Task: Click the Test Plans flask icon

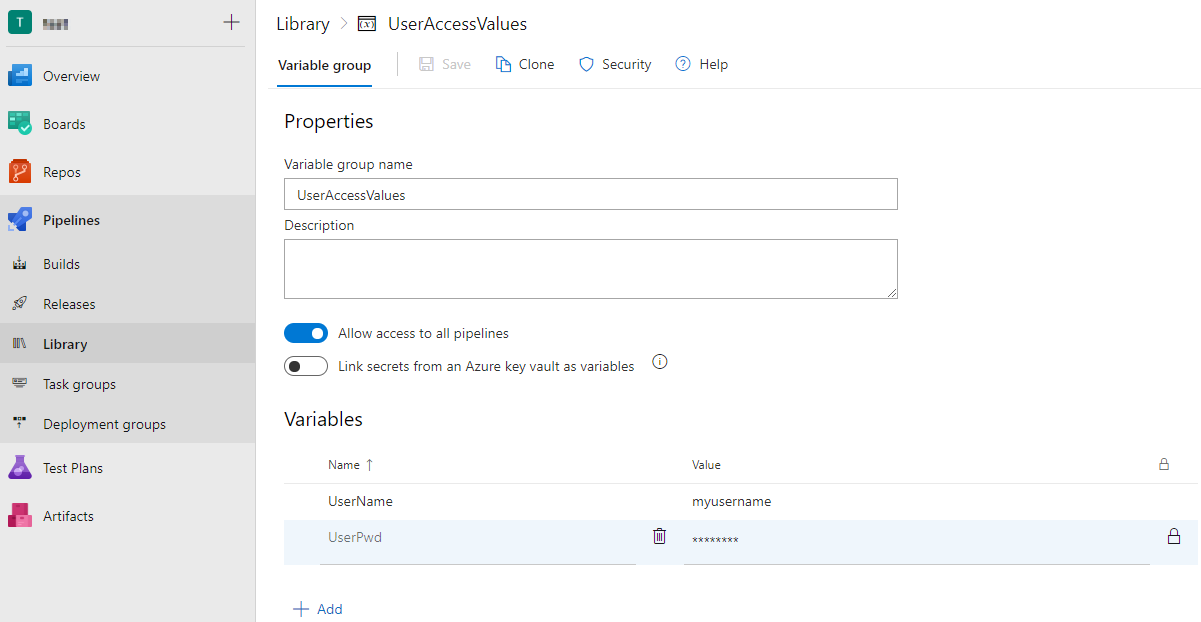Action: tap(20, 468)
